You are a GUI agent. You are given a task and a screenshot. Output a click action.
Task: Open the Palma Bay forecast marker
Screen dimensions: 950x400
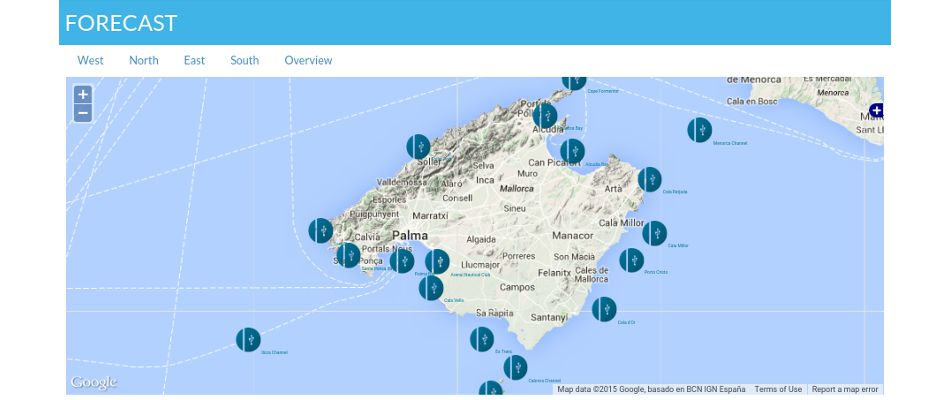[402, 261]
